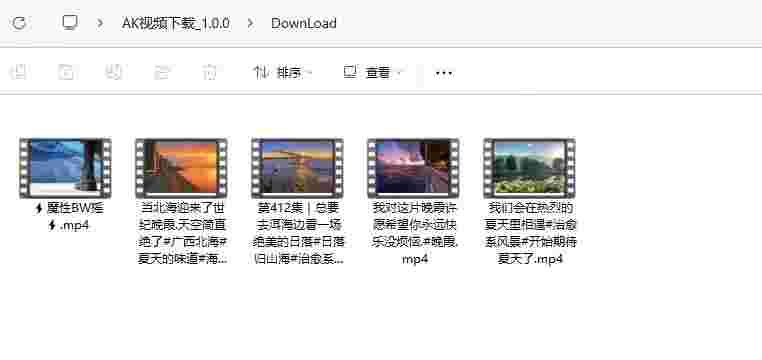The height and width of the screenshot is (360, 762).
Task: Select the 第412集 video thumbnail
Action: tap(297, 168)
